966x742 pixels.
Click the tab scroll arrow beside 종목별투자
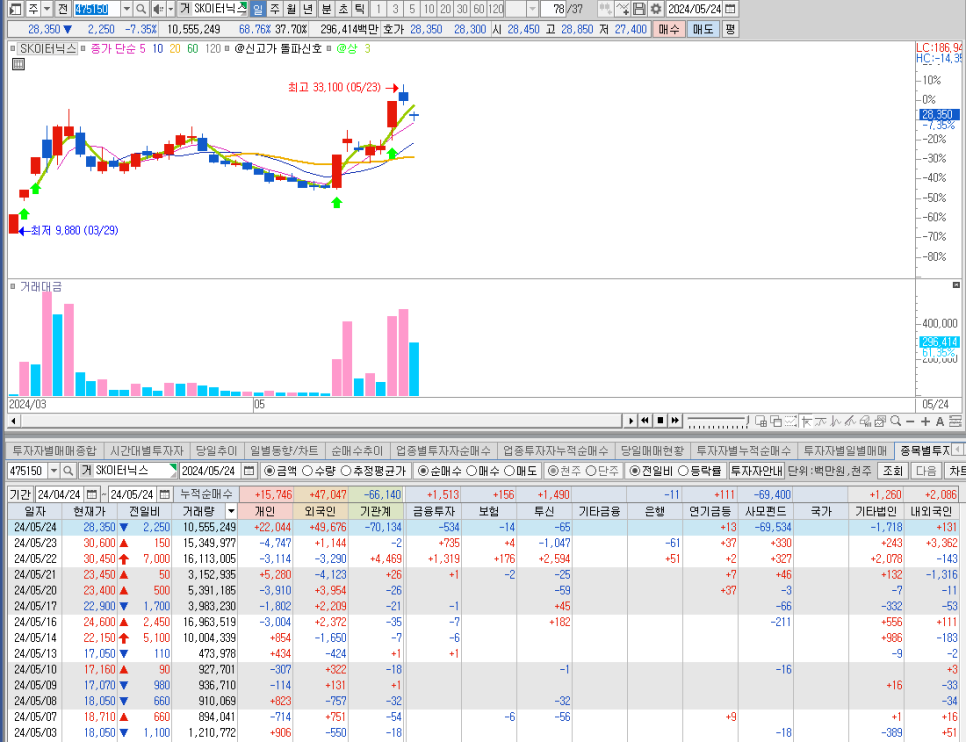(957, 450)
